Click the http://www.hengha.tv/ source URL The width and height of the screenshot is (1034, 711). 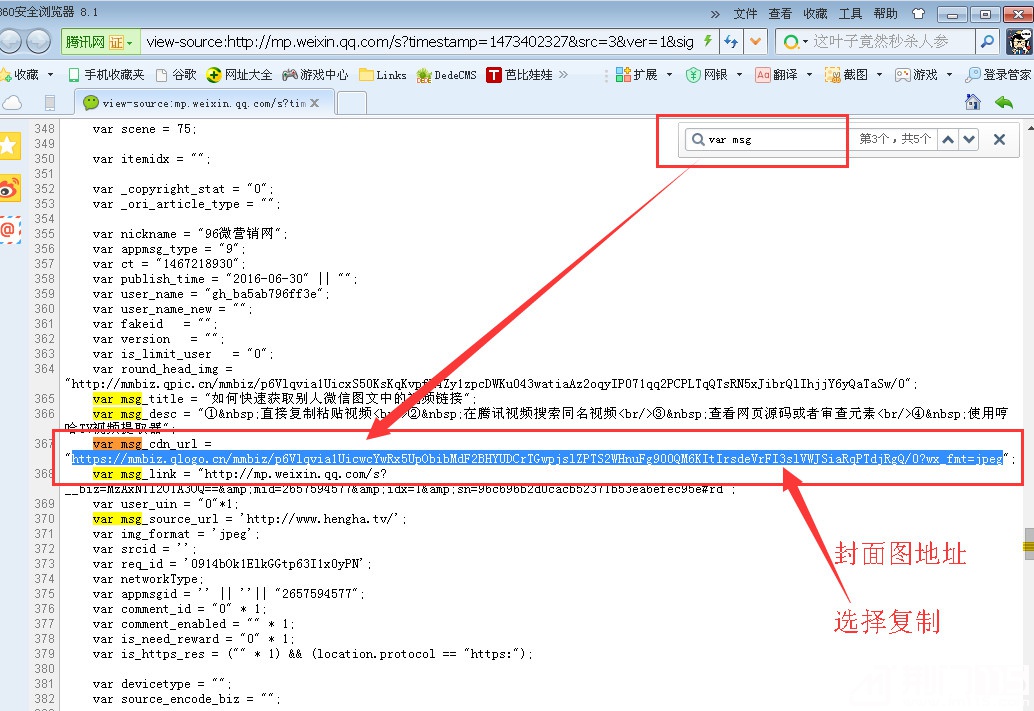pos(322,519)
